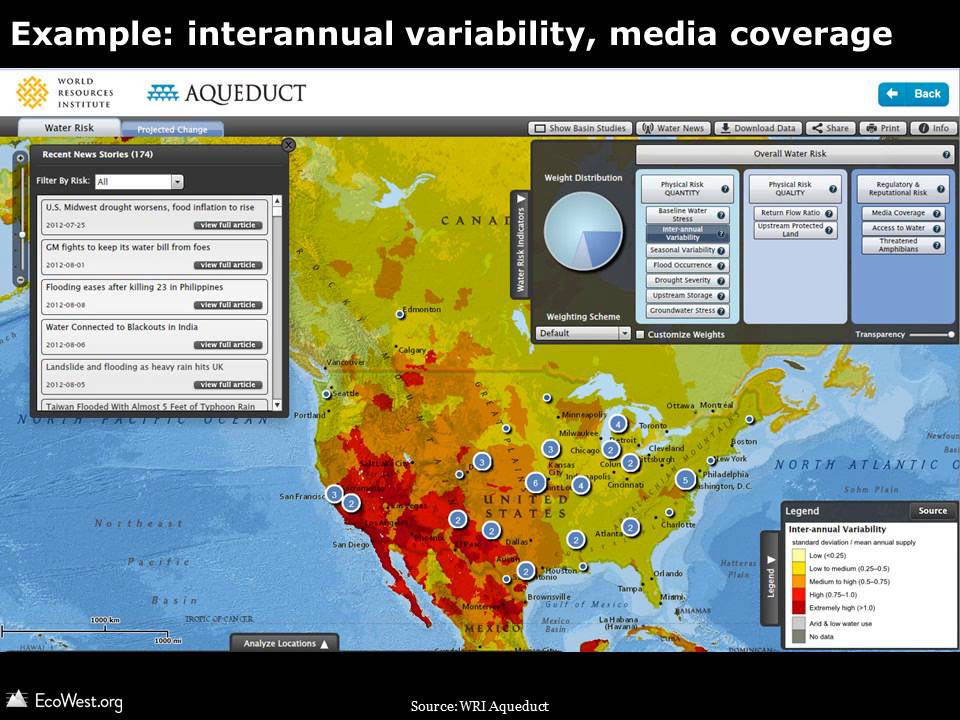Click the Extremely high (>1.0) legend swatch
This screenshot has width=960, height=720.
(799, 607)
